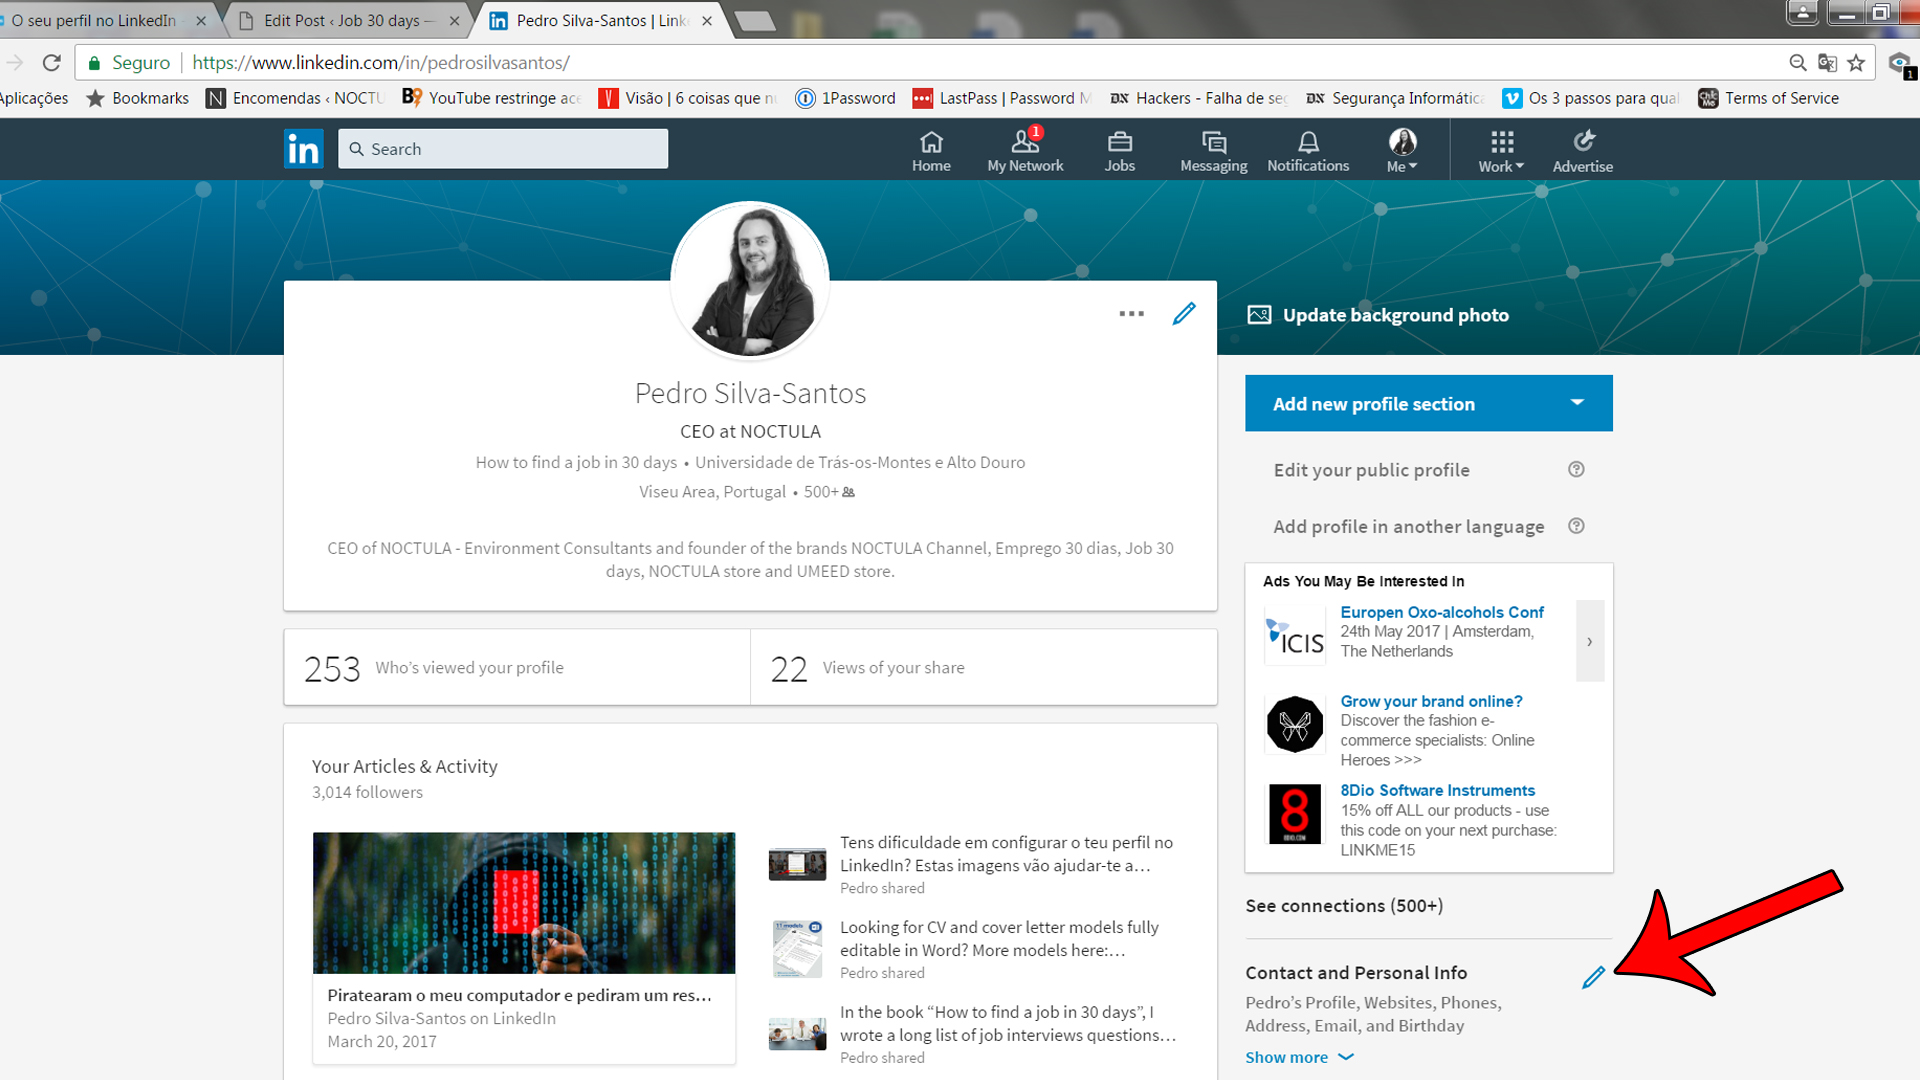Click the translate page icon
This screenshot has width=1920, height=1080.
(1827, 63)
